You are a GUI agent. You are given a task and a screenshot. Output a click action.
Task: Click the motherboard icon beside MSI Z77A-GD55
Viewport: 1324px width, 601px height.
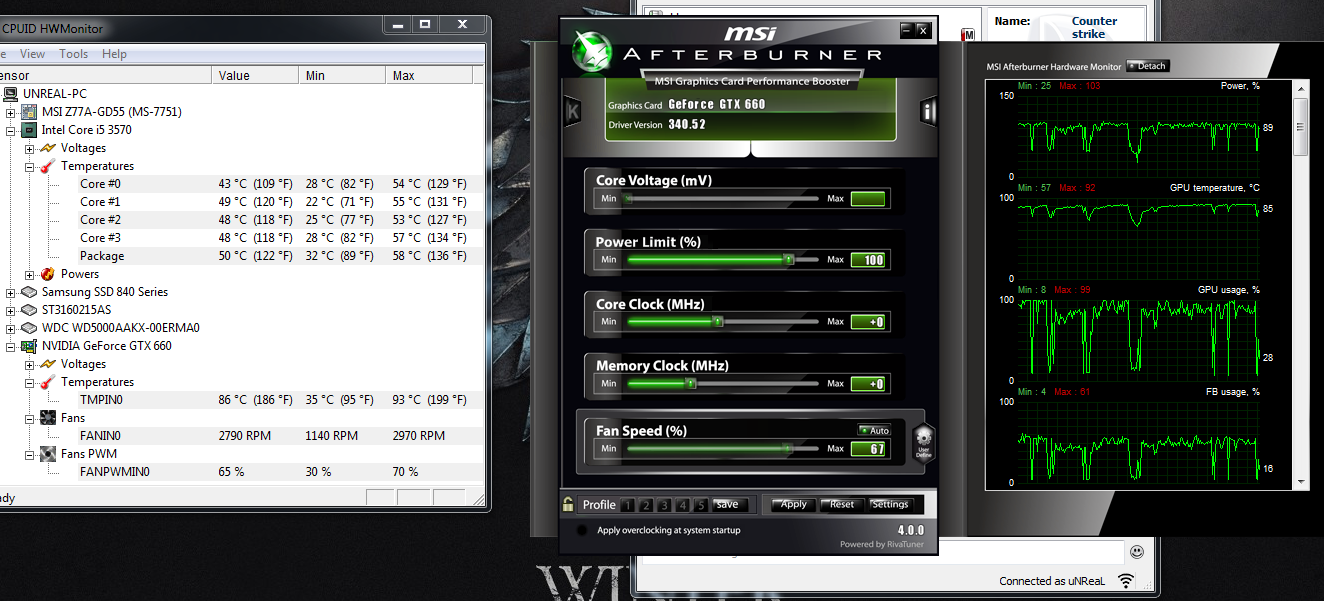(x=29, y=112)
